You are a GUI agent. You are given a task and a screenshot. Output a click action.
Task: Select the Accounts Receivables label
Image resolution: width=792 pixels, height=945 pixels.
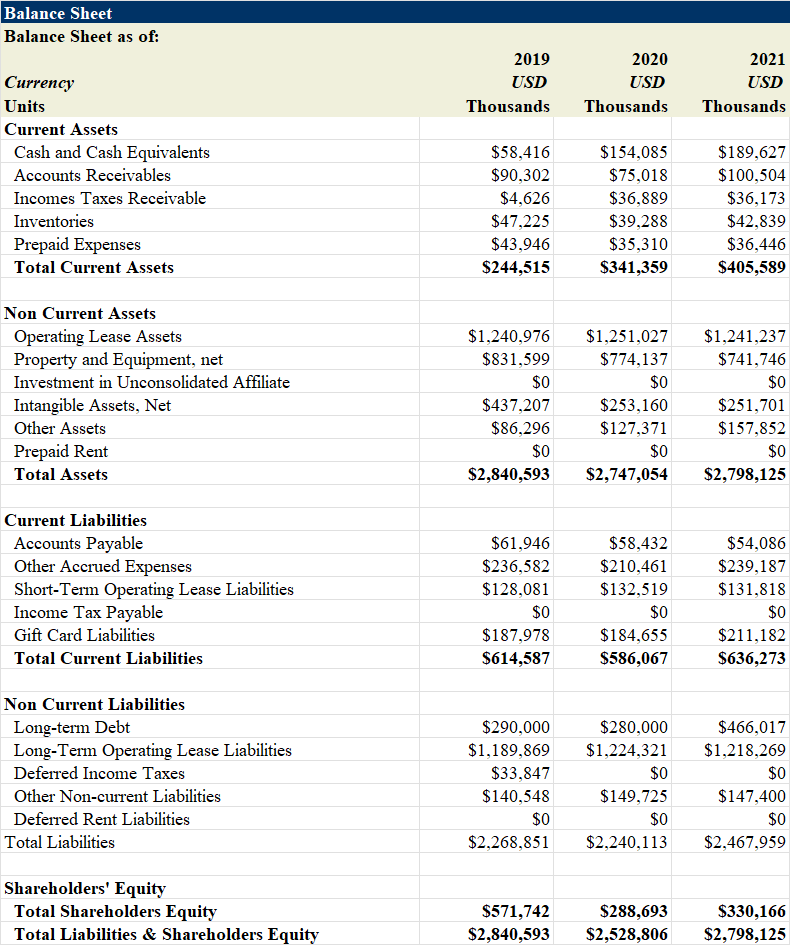tap(92, 175)
